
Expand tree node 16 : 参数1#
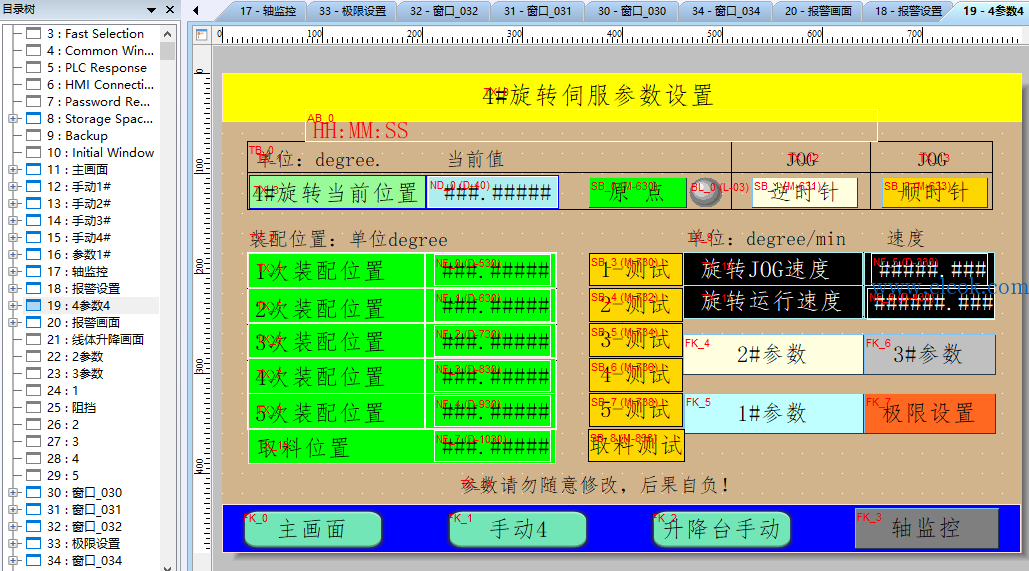[x=13, y=255]
